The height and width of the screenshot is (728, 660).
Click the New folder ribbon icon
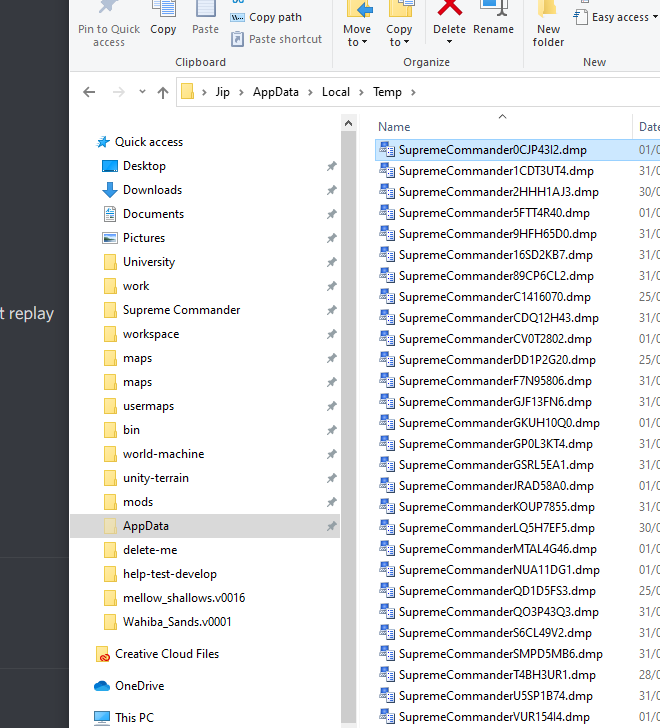tap(548, 8)
